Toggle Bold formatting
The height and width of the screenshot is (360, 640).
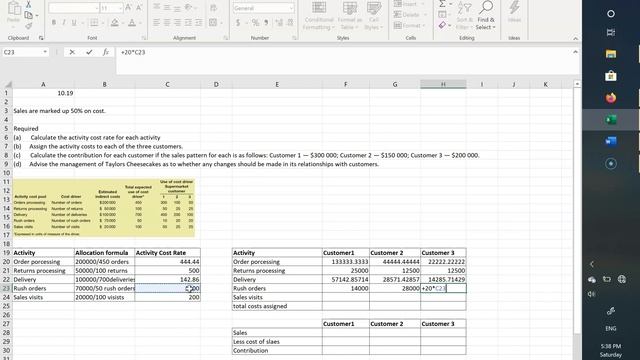53,23
